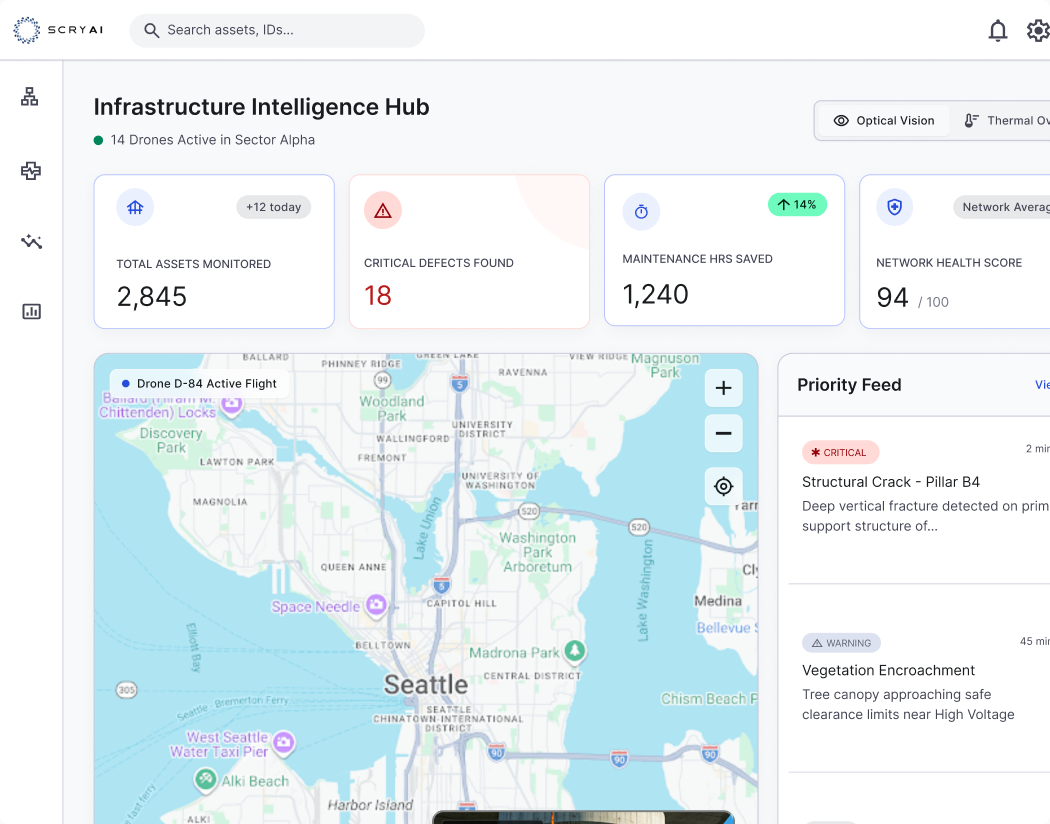Screen dimensions: 1050x824
Task: Click the Priority Feed heading
Action: coord(849,385)
